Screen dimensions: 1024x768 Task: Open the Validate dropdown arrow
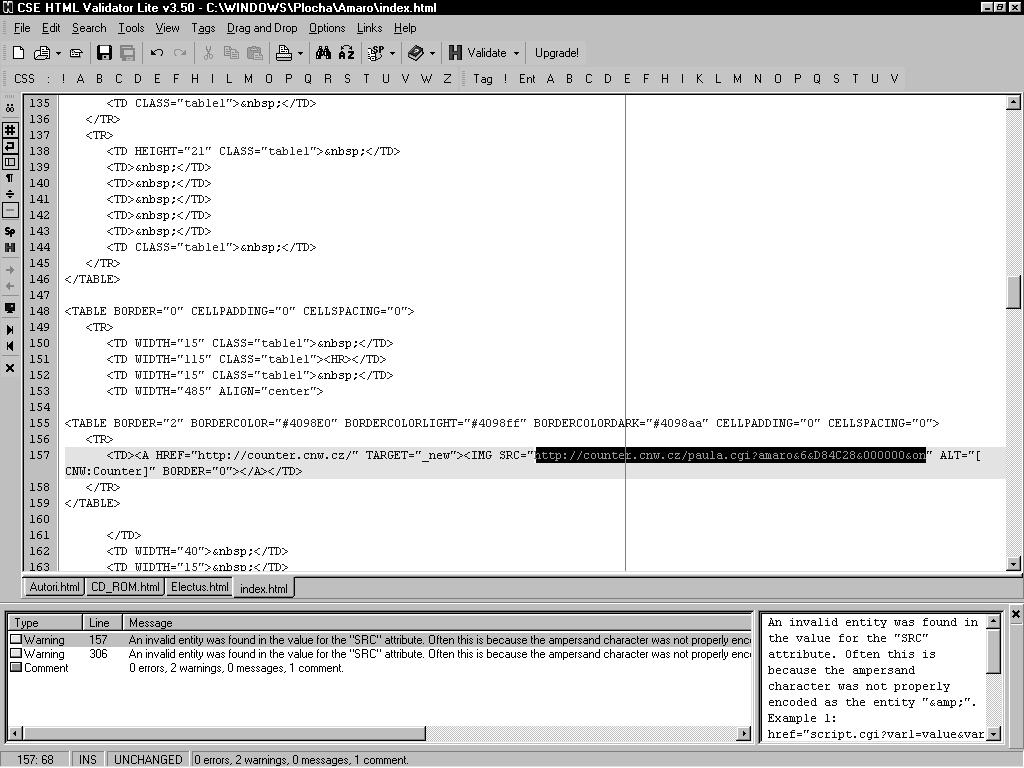(x=516, y=53)
